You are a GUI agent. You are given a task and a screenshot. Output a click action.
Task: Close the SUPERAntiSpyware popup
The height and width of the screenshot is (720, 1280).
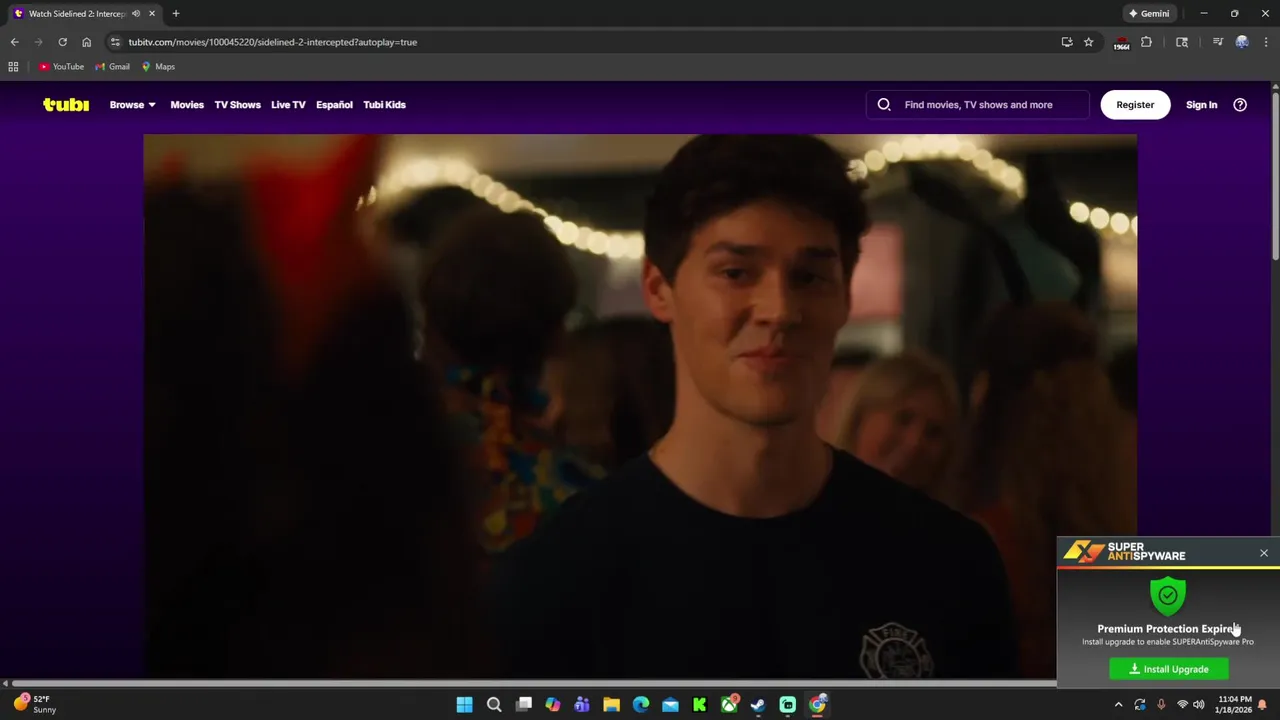pyautogui.click(x=1263, y=553)
